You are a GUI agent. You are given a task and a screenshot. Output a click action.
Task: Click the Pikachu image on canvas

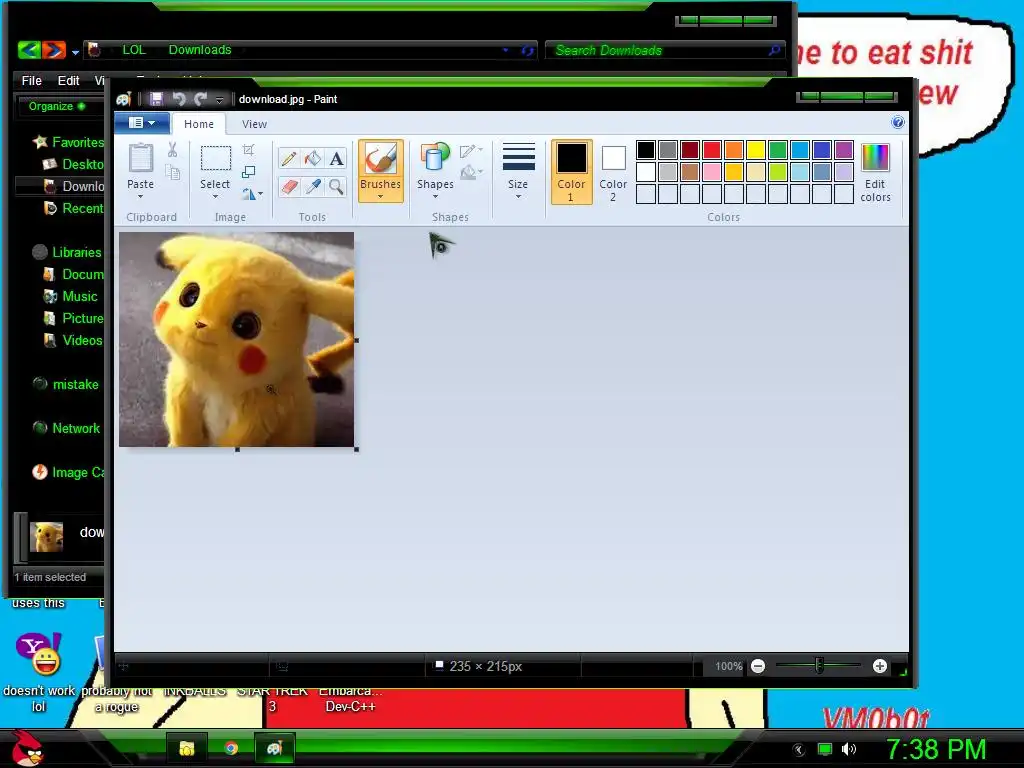tap(236, 340)
